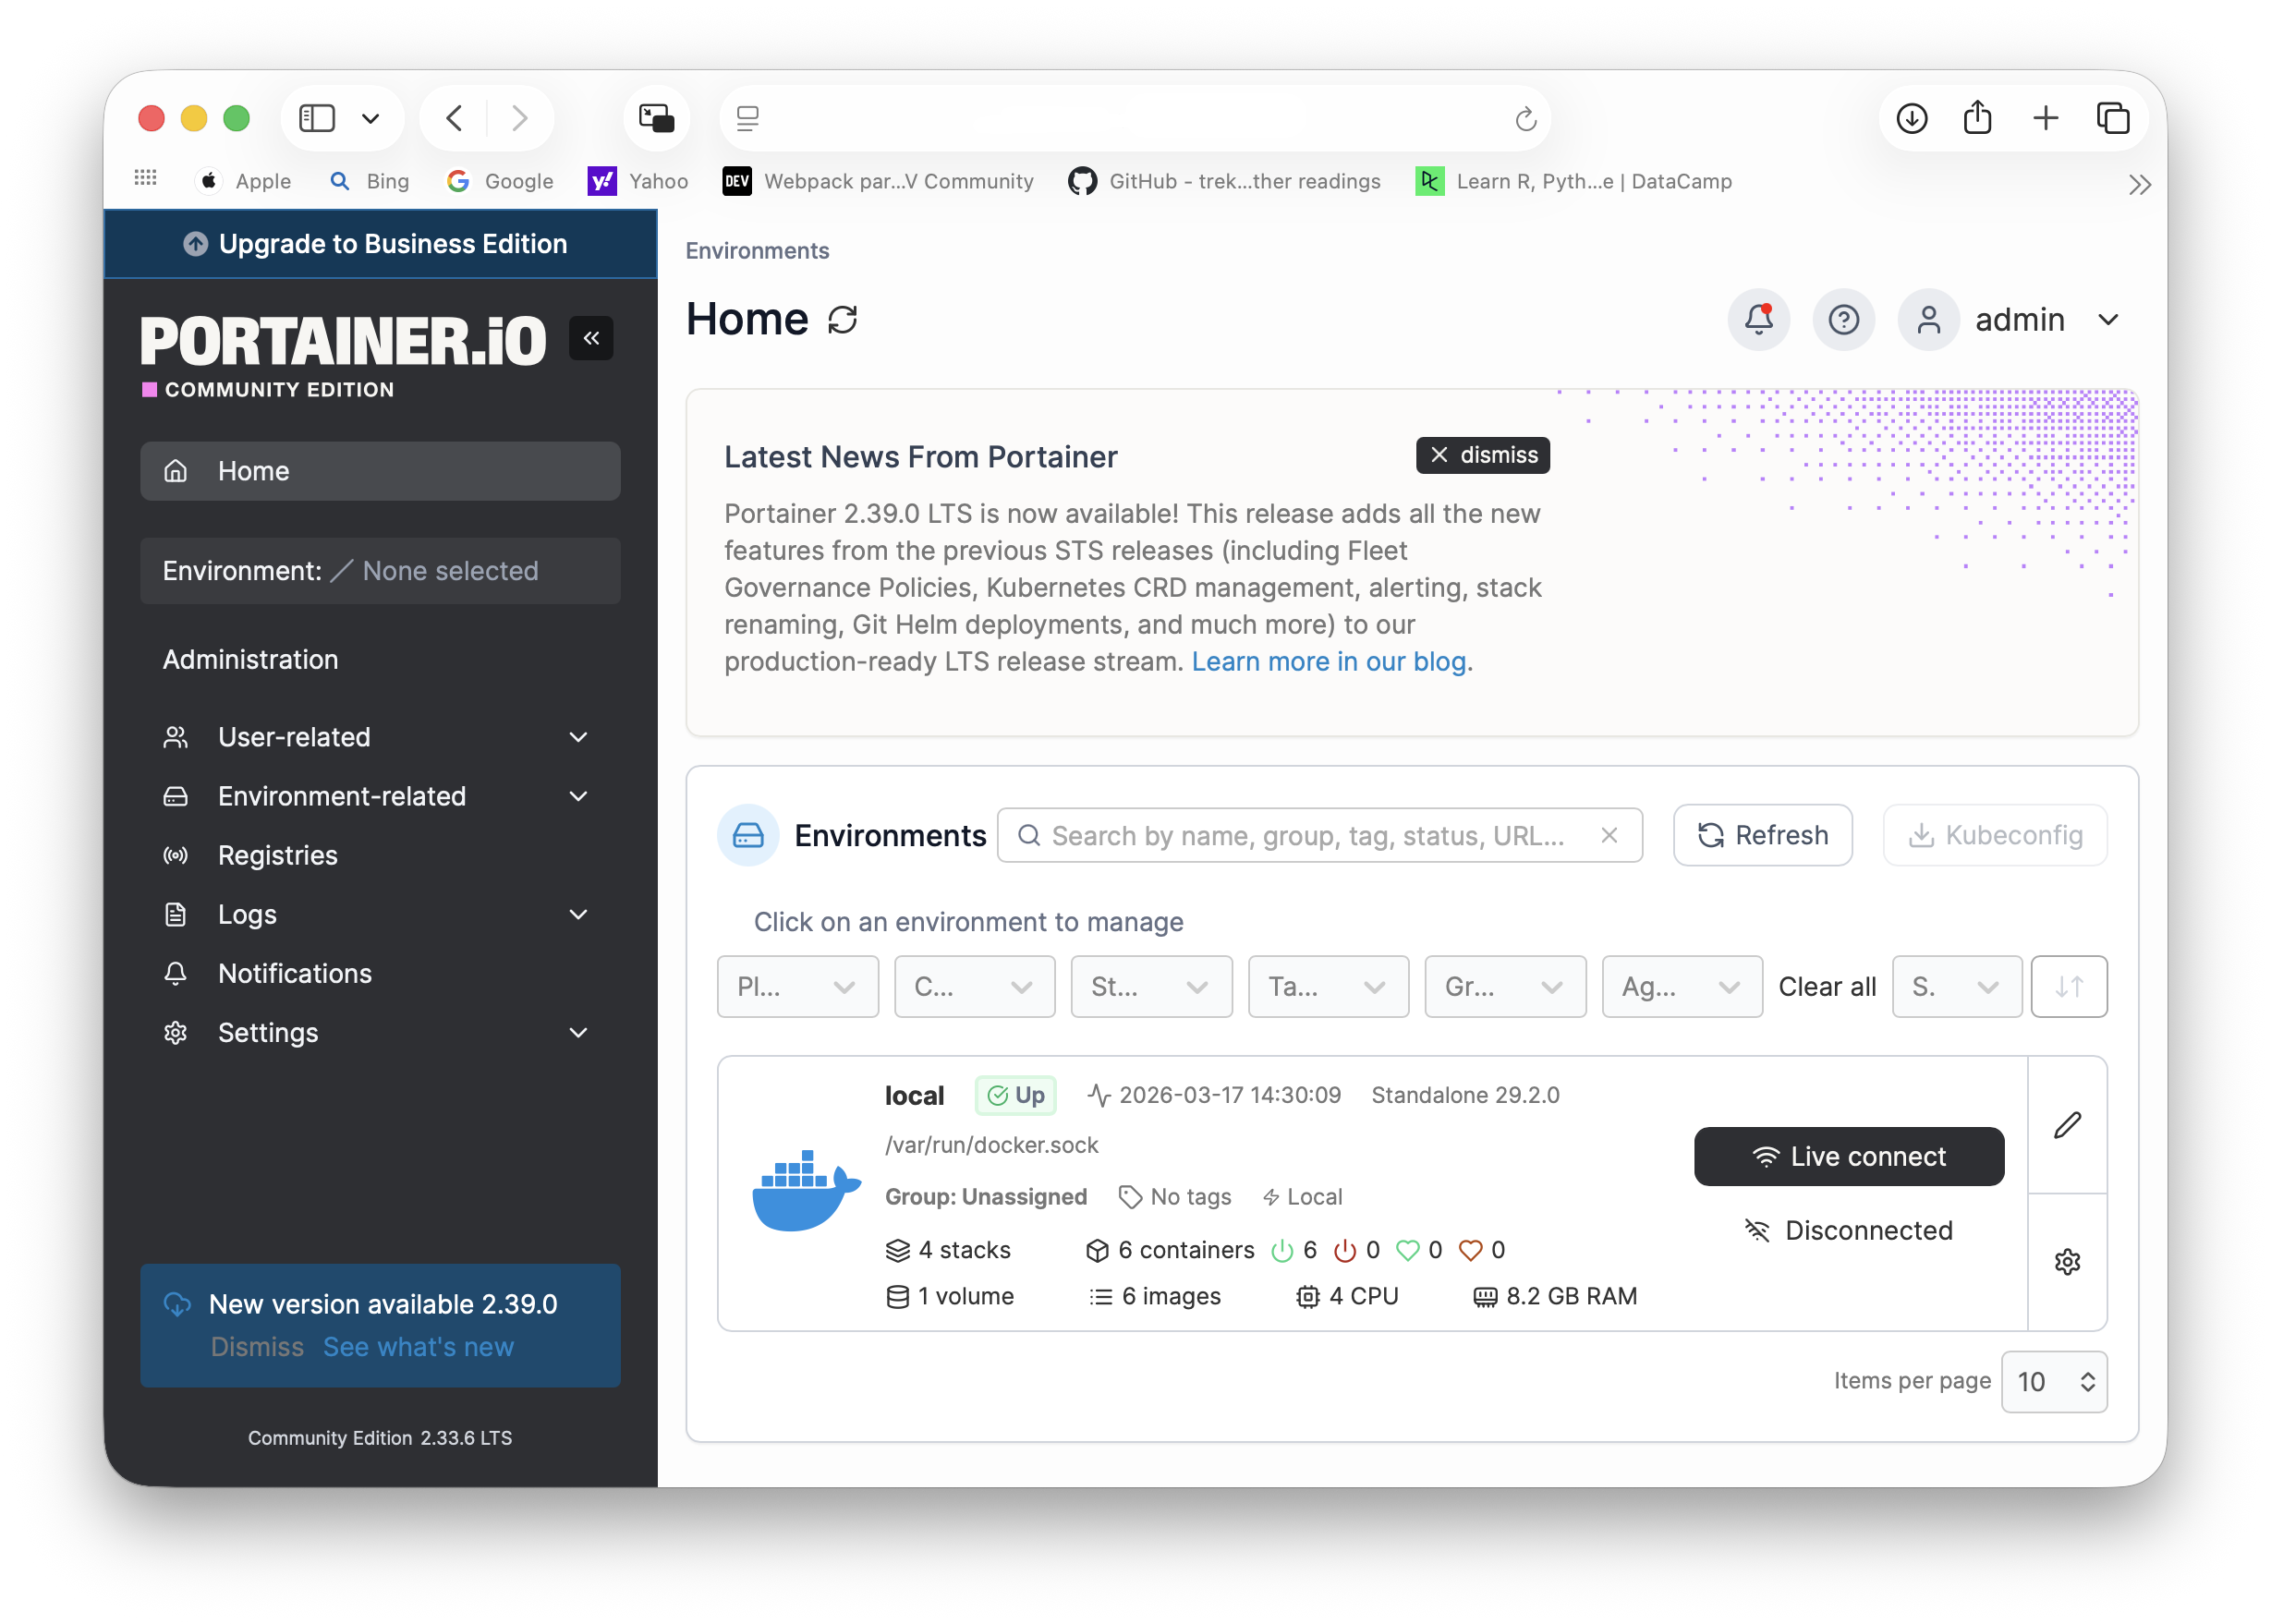This screenshot has height=1624, width=2271.
Task: Dismiss the Latest News banner
Action: pos(1482,455)
